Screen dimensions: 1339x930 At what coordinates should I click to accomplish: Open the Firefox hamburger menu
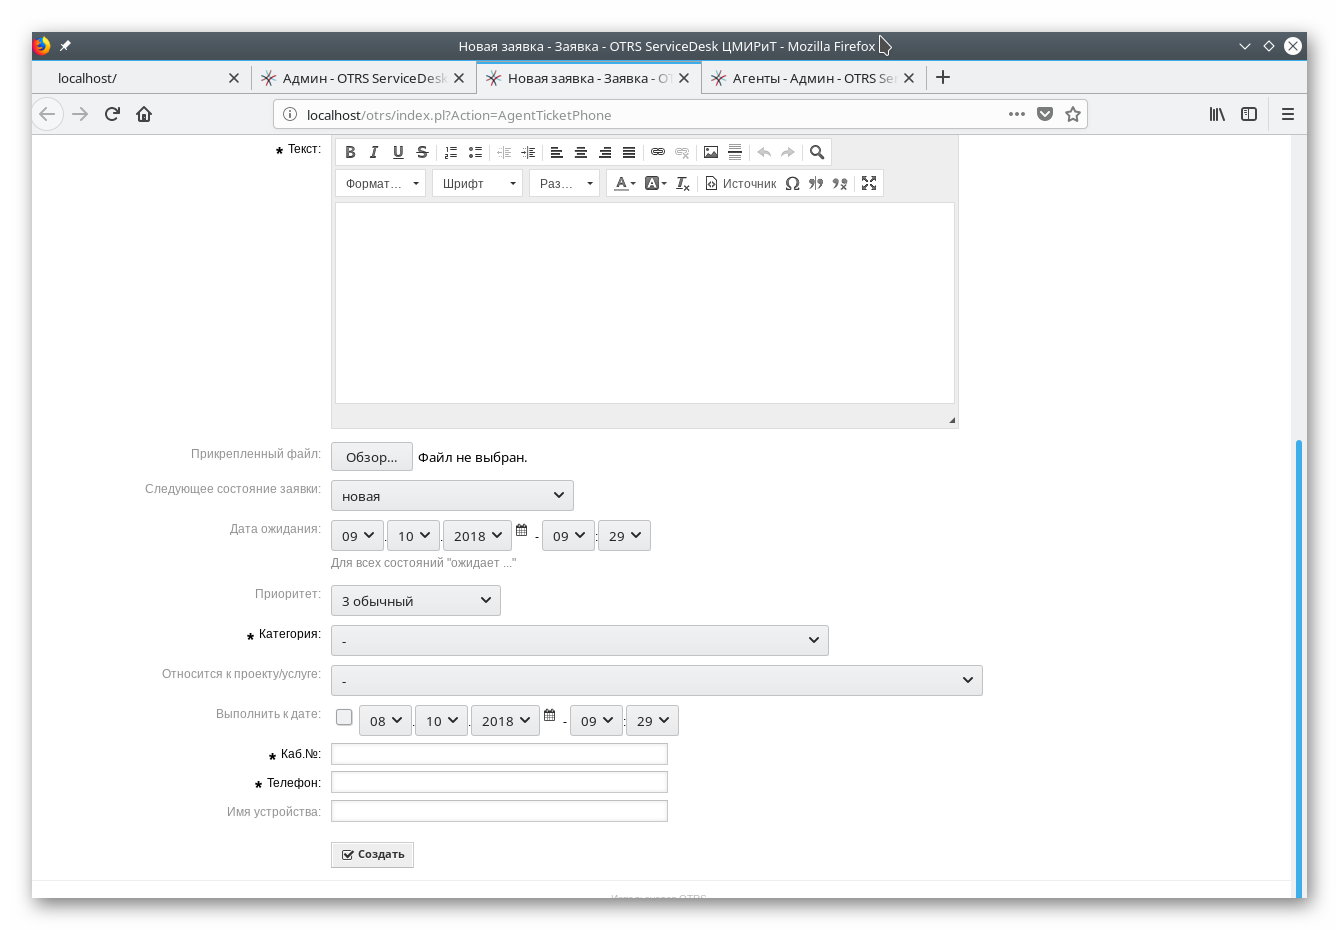[x=1288, y=114]
